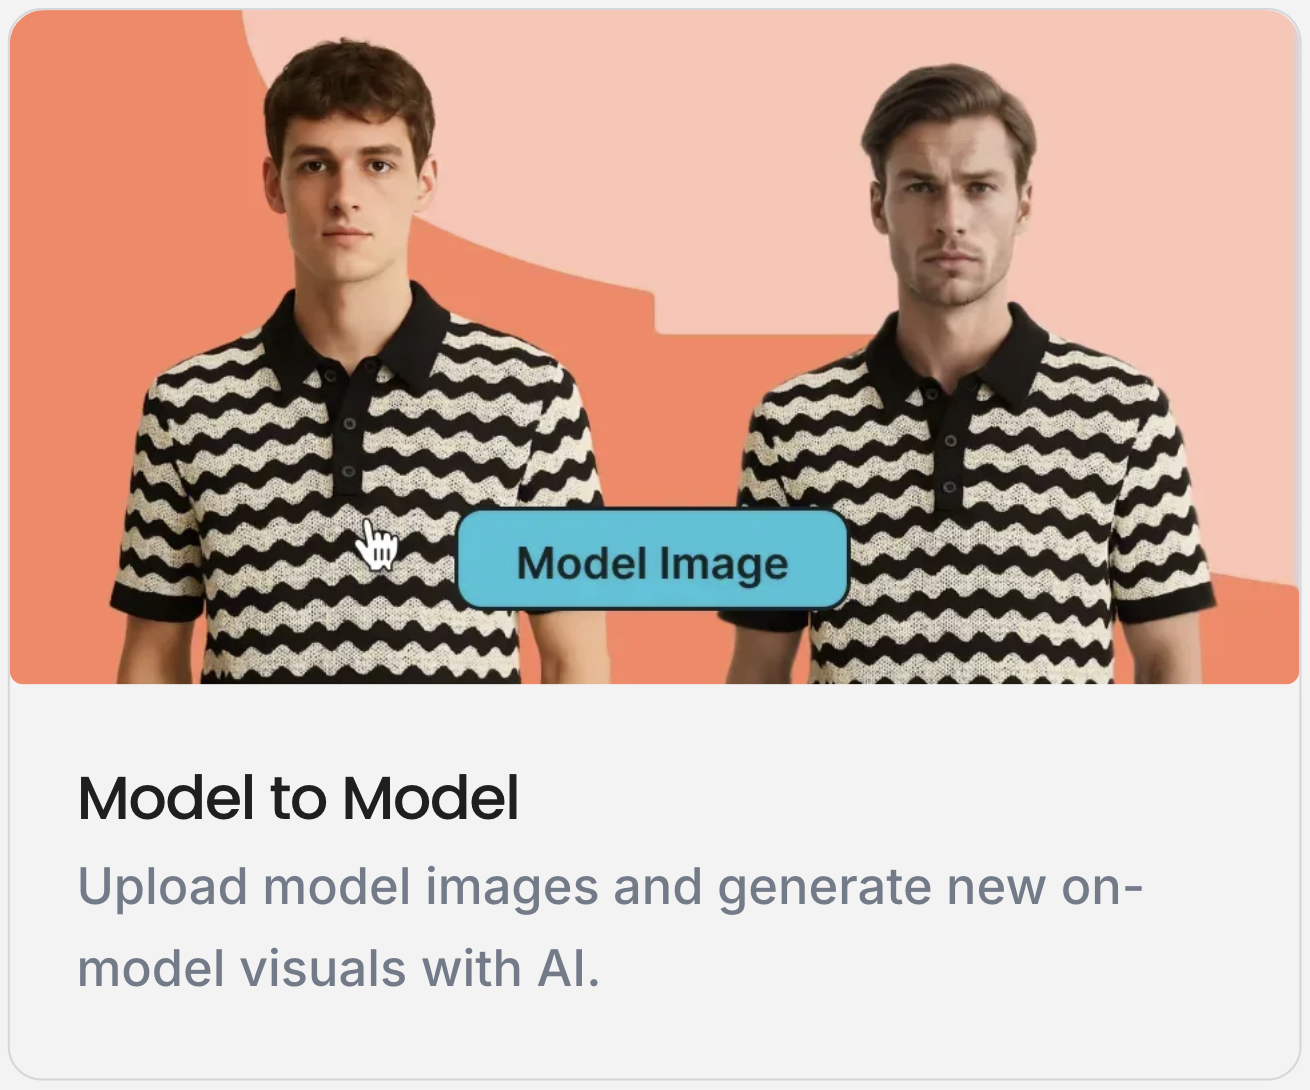Open the Model to Model title

point(298,798)
